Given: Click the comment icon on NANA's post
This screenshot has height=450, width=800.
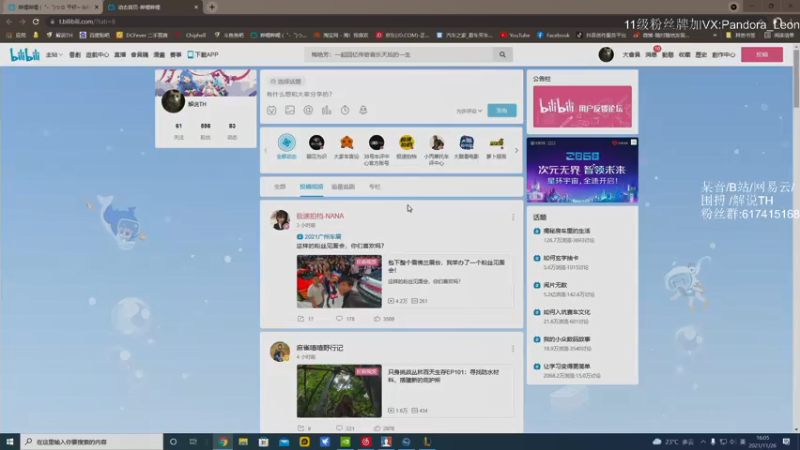Looking at the screenshot, I should pyautogui.click(x=339, y=319).
